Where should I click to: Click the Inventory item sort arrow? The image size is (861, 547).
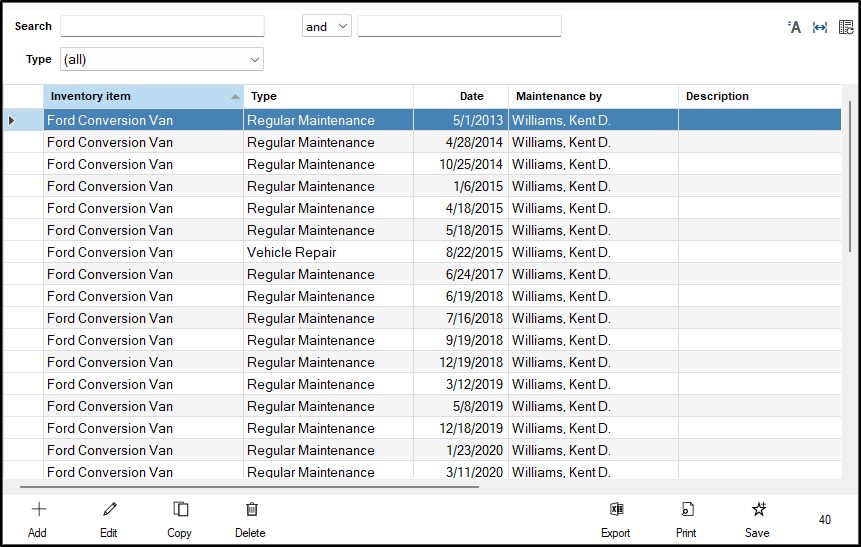click(x=235, y=97)
